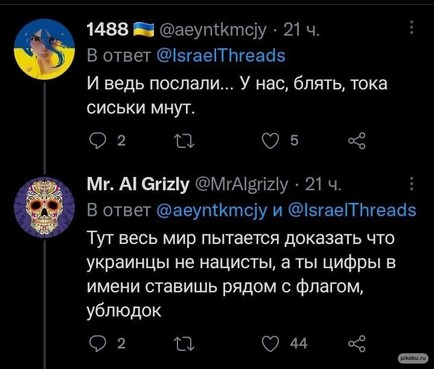Open @aeyntkmcjy mention in the second reply
Screen dimensions: 434x369
(x=211, y=210)
